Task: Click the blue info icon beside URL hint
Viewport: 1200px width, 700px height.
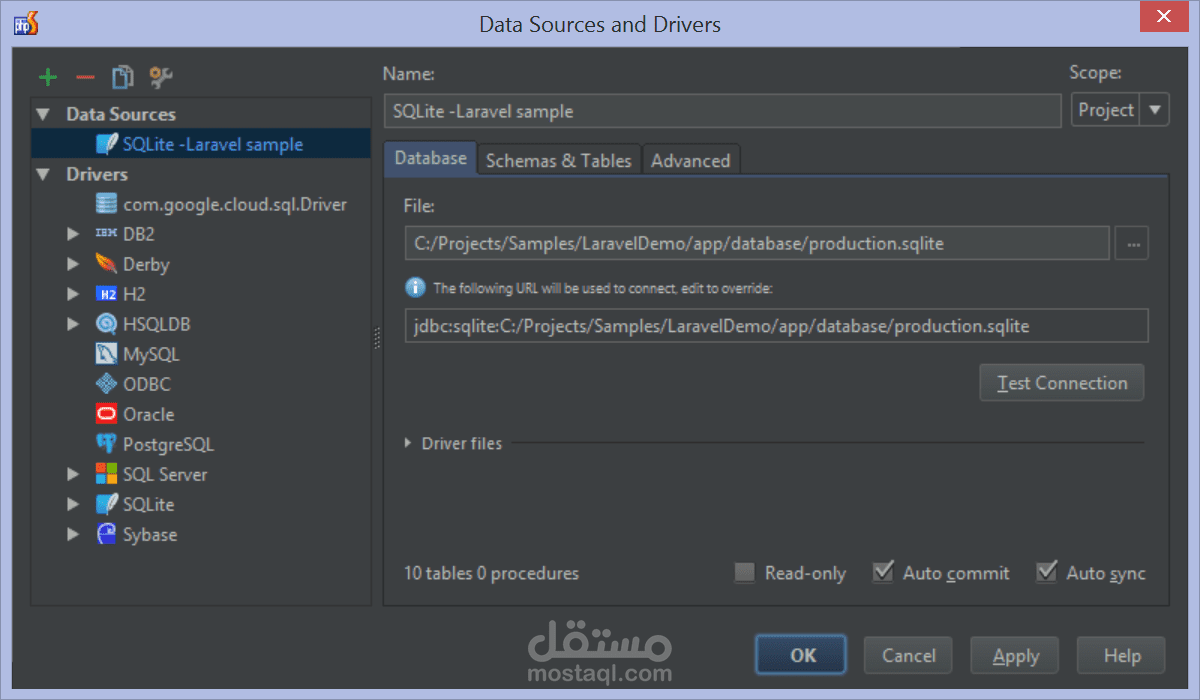Action: pyautogui.click(x=415, y=288)
